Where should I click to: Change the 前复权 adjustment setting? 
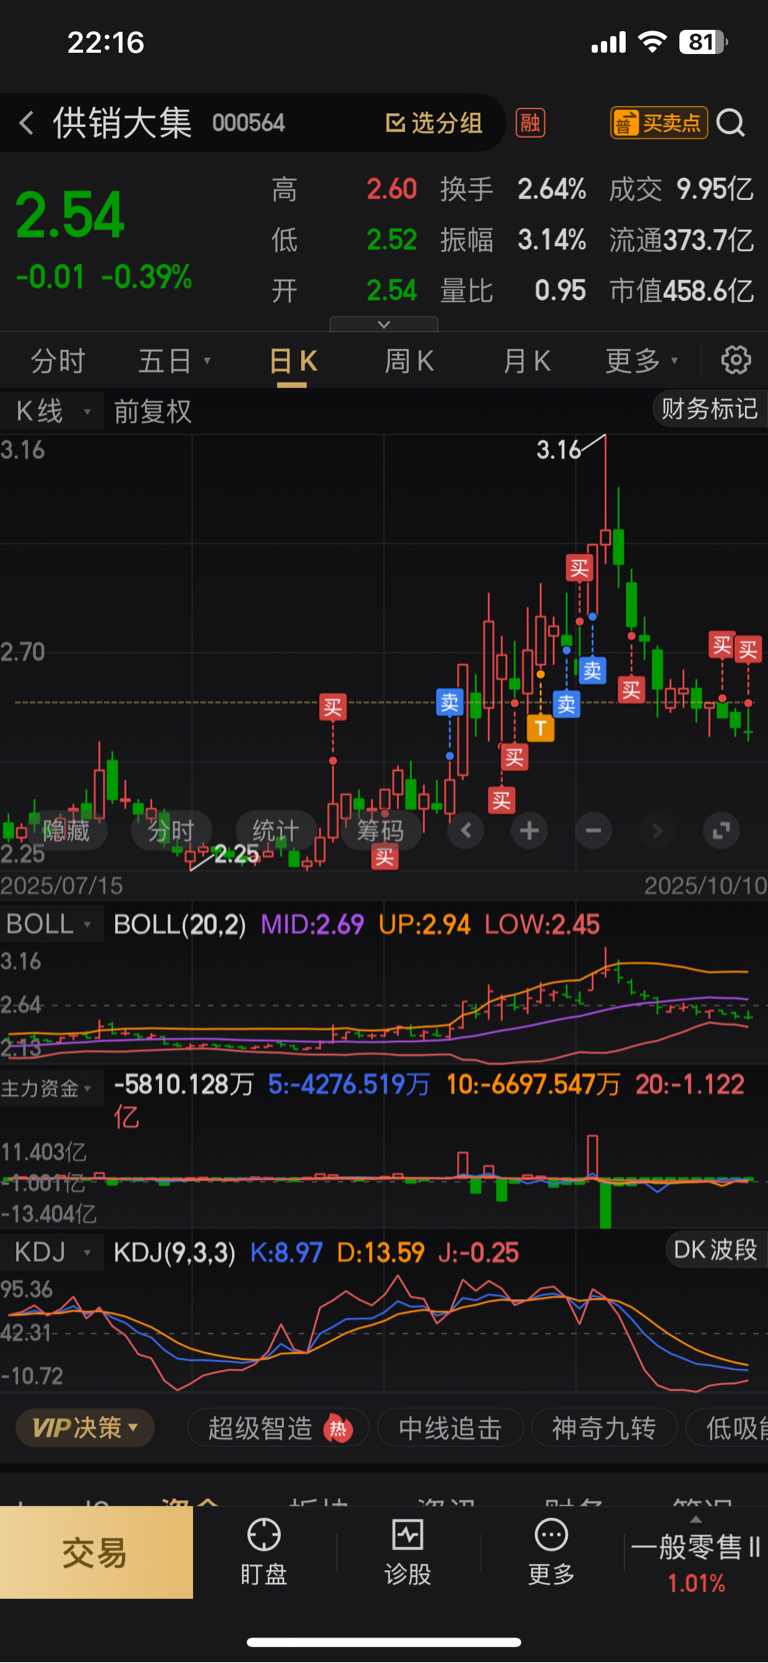152,411
